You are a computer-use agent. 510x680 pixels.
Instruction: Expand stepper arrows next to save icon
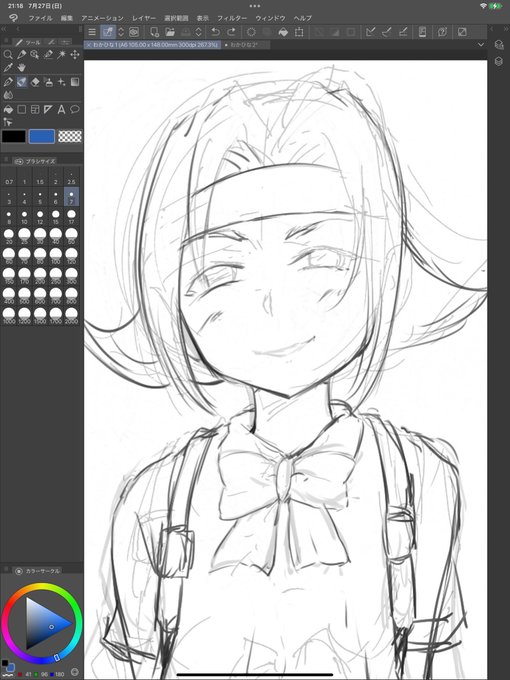point(198,32)
